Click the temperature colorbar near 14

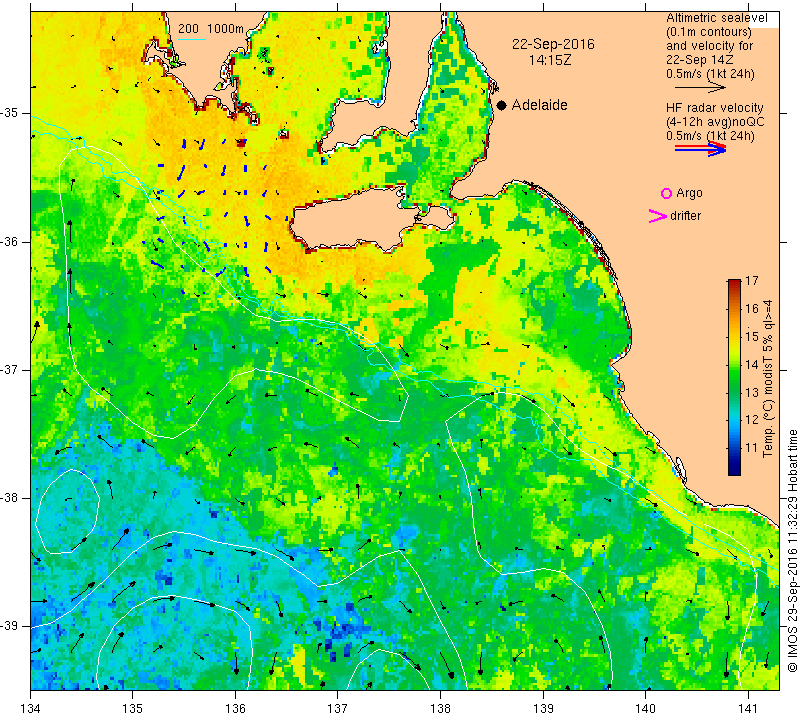[x=734, y=364]
